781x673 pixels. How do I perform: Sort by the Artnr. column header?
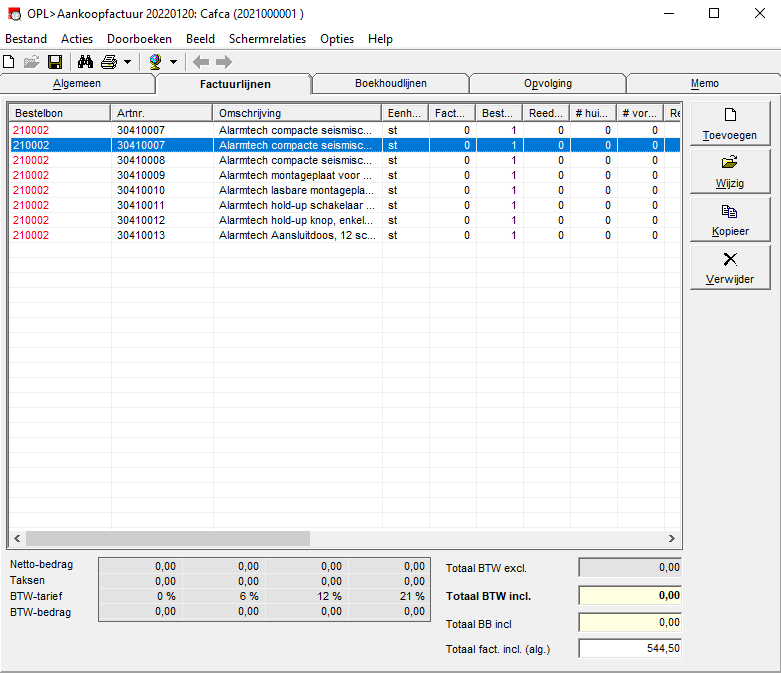[x=162, y=113]
